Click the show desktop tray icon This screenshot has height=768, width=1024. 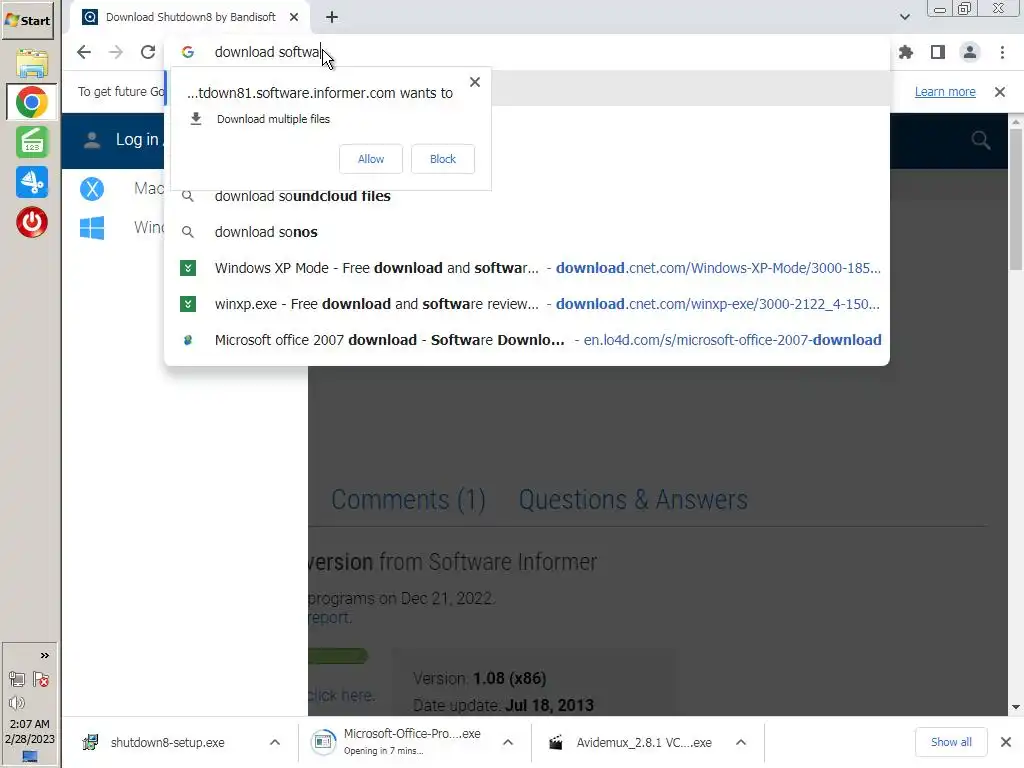click(30, 756)
